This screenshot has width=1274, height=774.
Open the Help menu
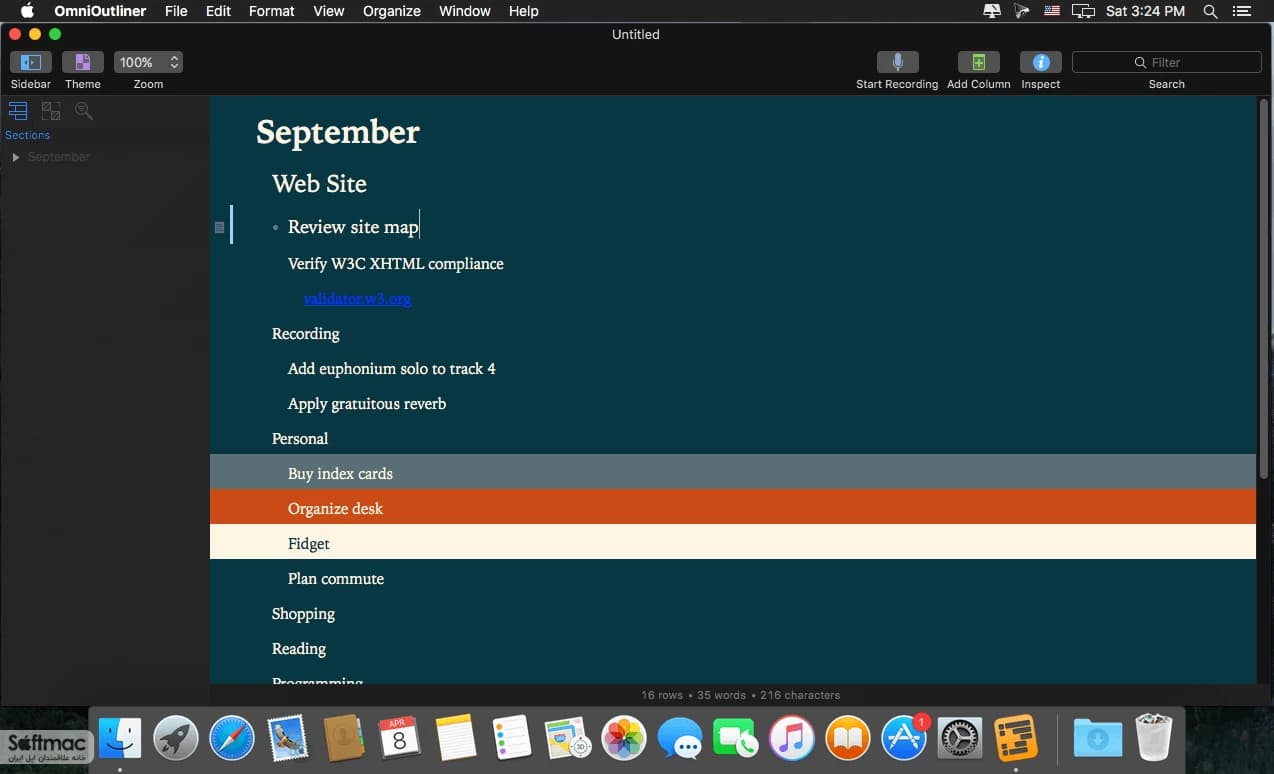tap(524, 11)
